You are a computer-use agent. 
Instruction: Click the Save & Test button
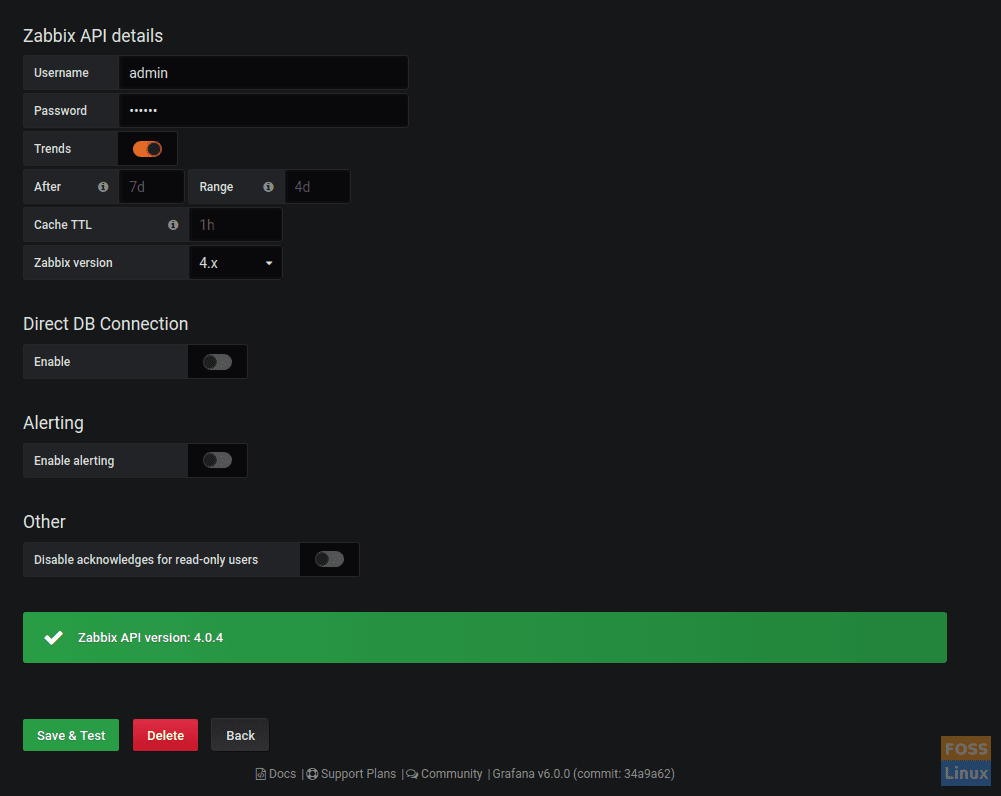click(71, 735)
